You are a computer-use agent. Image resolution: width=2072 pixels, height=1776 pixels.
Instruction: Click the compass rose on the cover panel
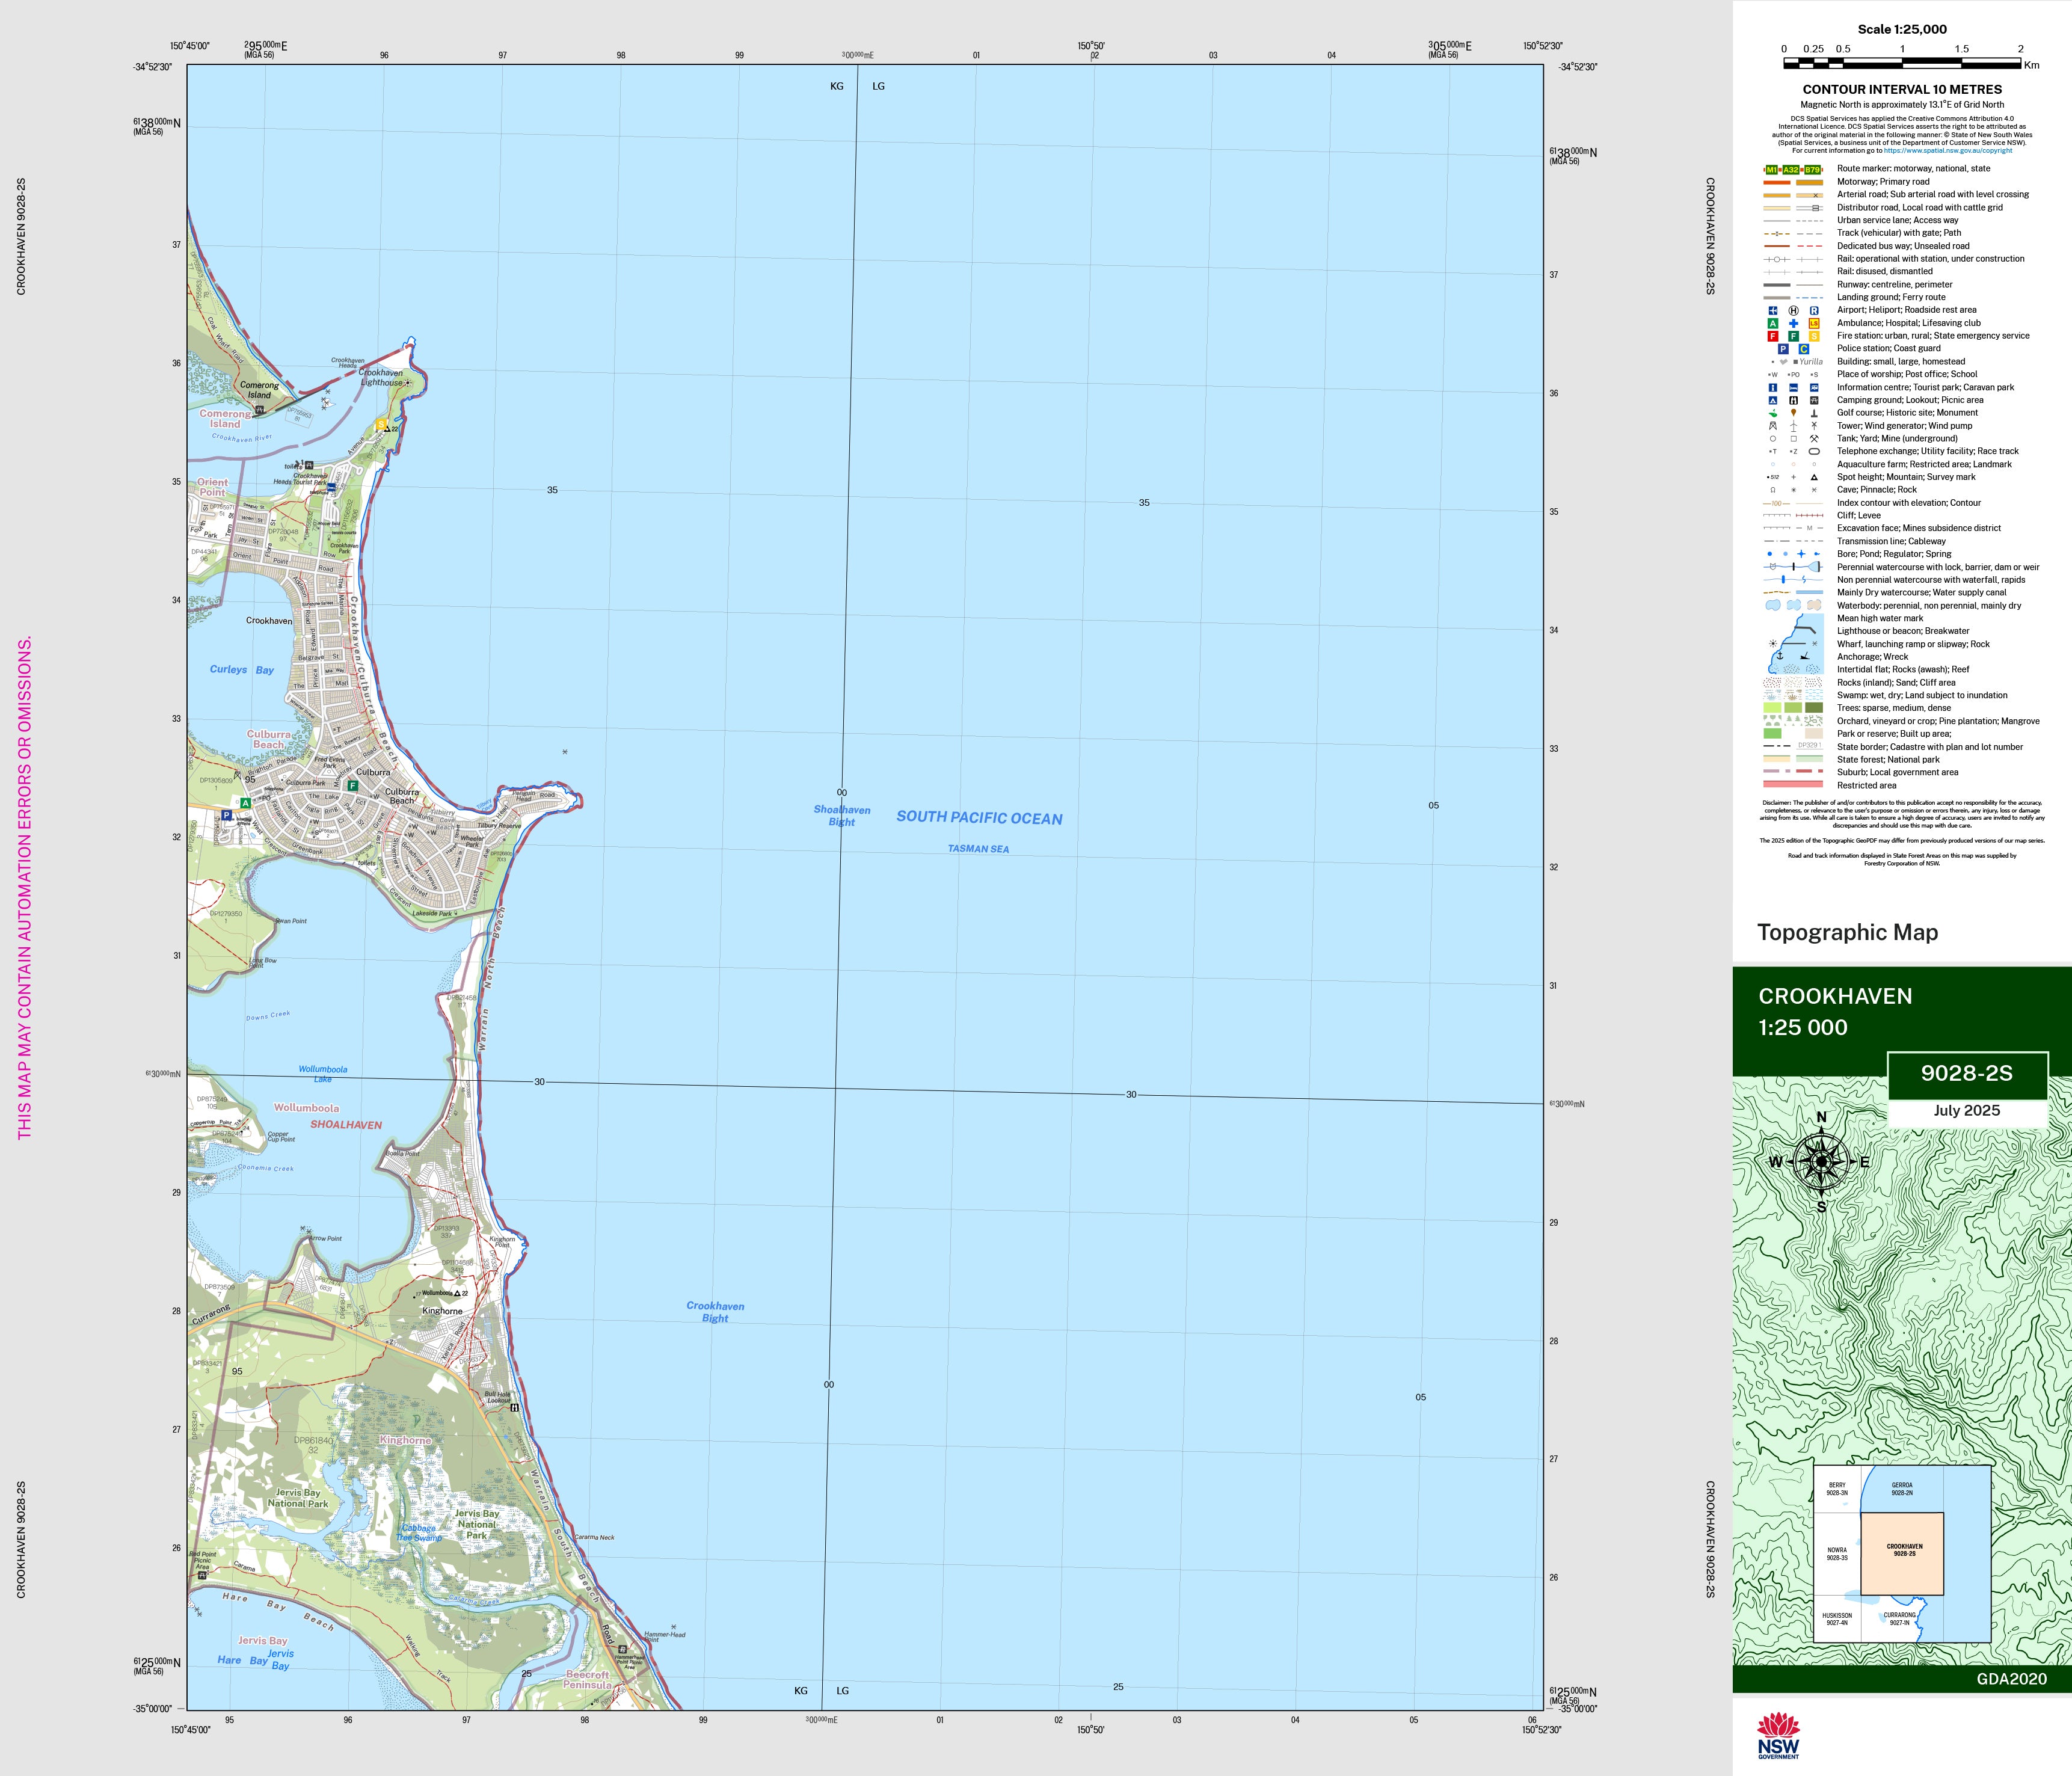(x=1821, y=1162)
